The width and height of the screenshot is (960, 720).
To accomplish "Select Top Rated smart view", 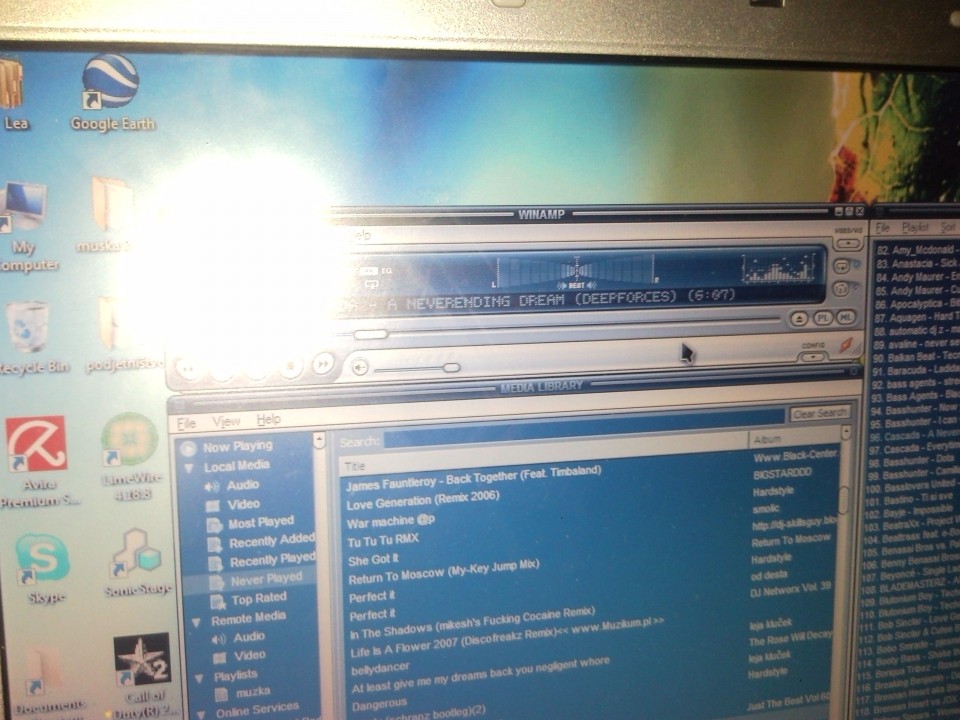I will click(x=258, y=598).
